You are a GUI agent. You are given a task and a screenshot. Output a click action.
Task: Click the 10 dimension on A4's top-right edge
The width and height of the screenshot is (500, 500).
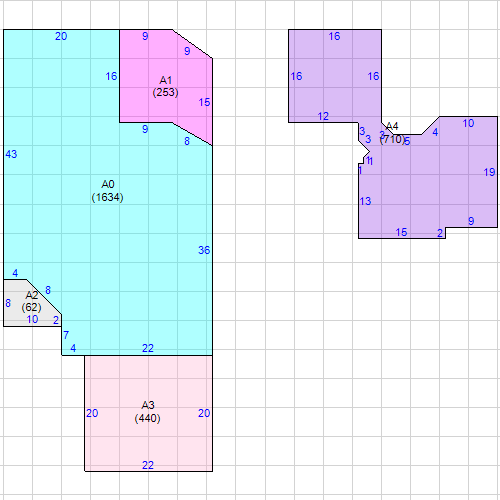pyautogui.click(x=468, y=123)
